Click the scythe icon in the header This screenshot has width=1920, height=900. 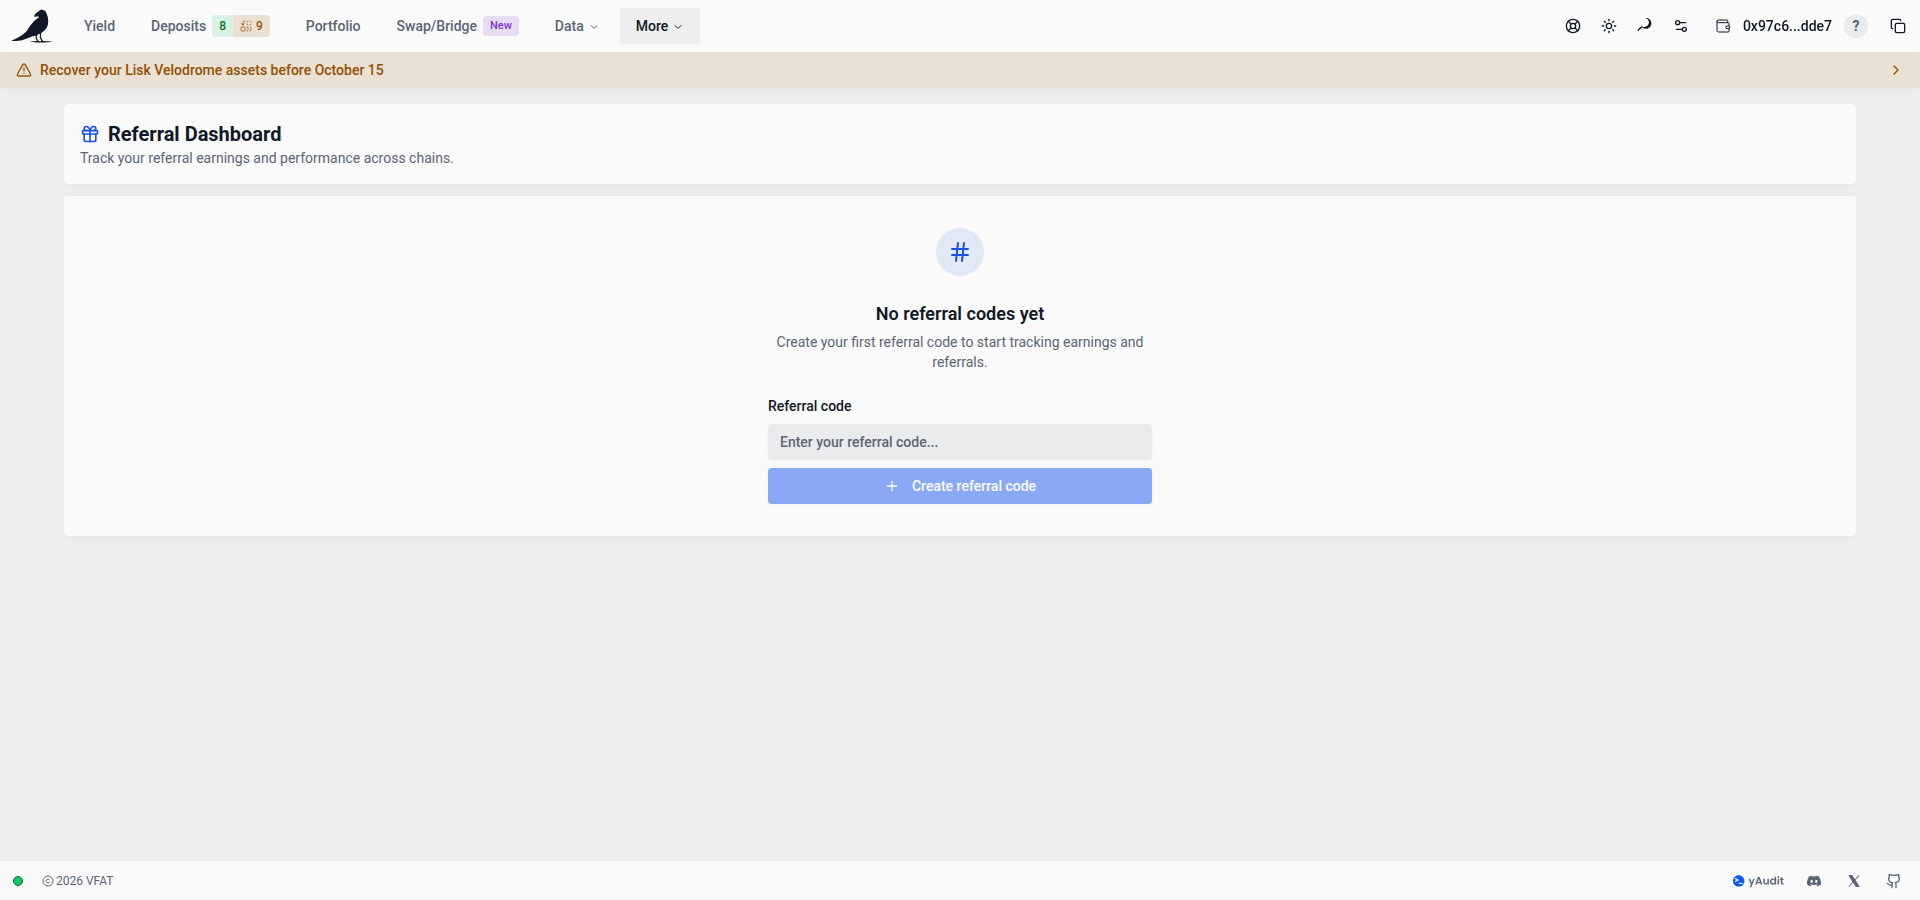coord(1645,26)
